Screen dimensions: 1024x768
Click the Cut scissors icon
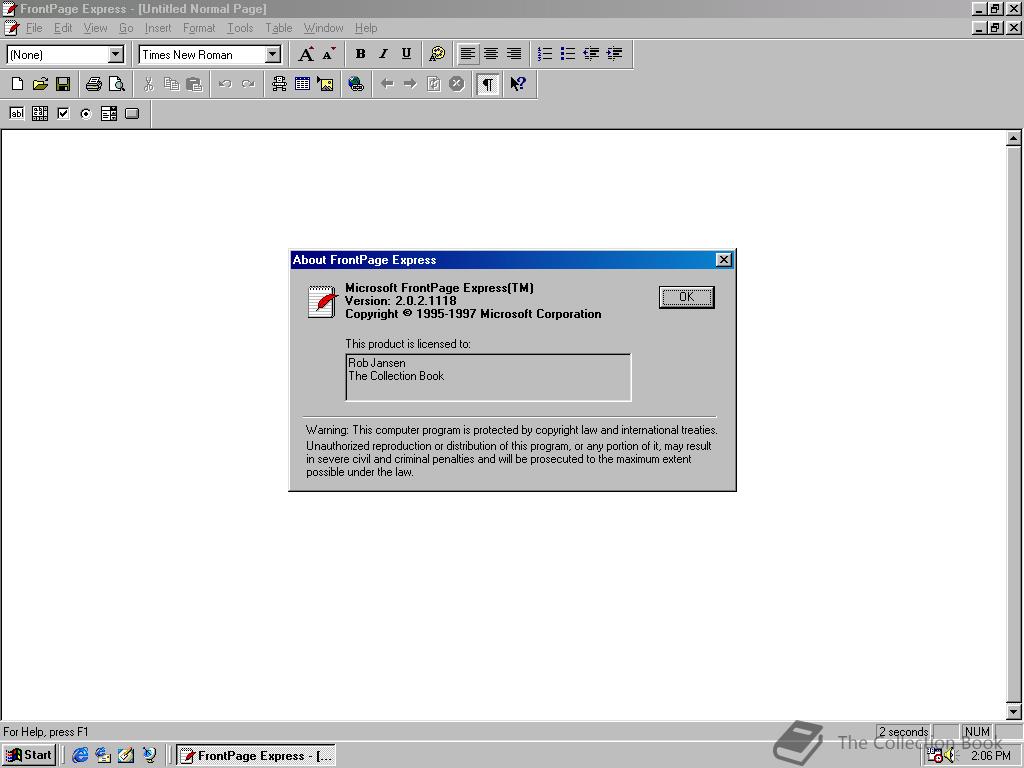coord(148,84)
